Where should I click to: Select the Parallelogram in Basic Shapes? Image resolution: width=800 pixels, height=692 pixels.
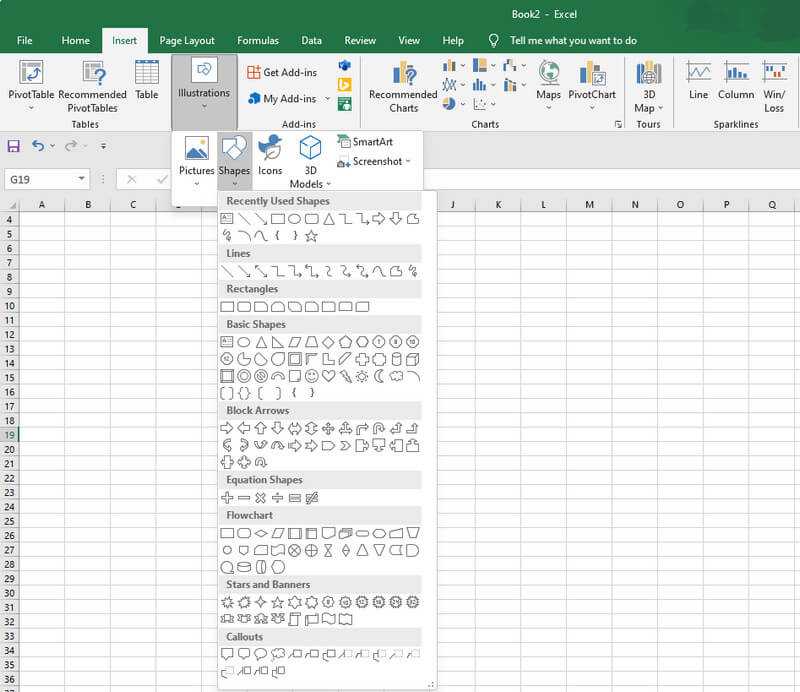294,342
